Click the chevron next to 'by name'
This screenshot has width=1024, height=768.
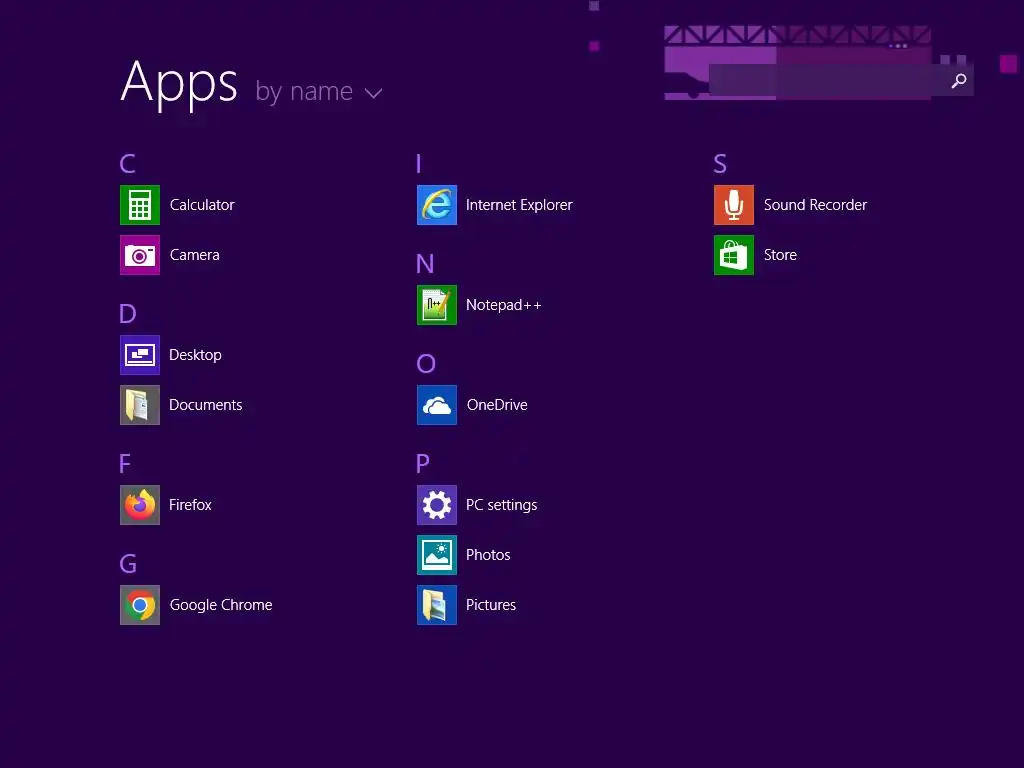point(374,93)
